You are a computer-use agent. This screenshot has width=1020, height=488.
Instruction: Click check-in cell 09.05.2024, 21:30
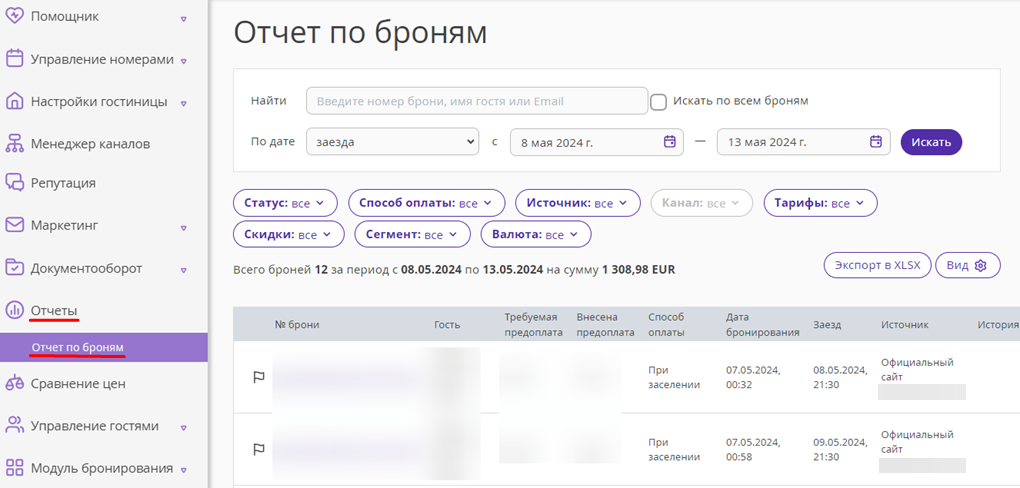coord(840,448)
